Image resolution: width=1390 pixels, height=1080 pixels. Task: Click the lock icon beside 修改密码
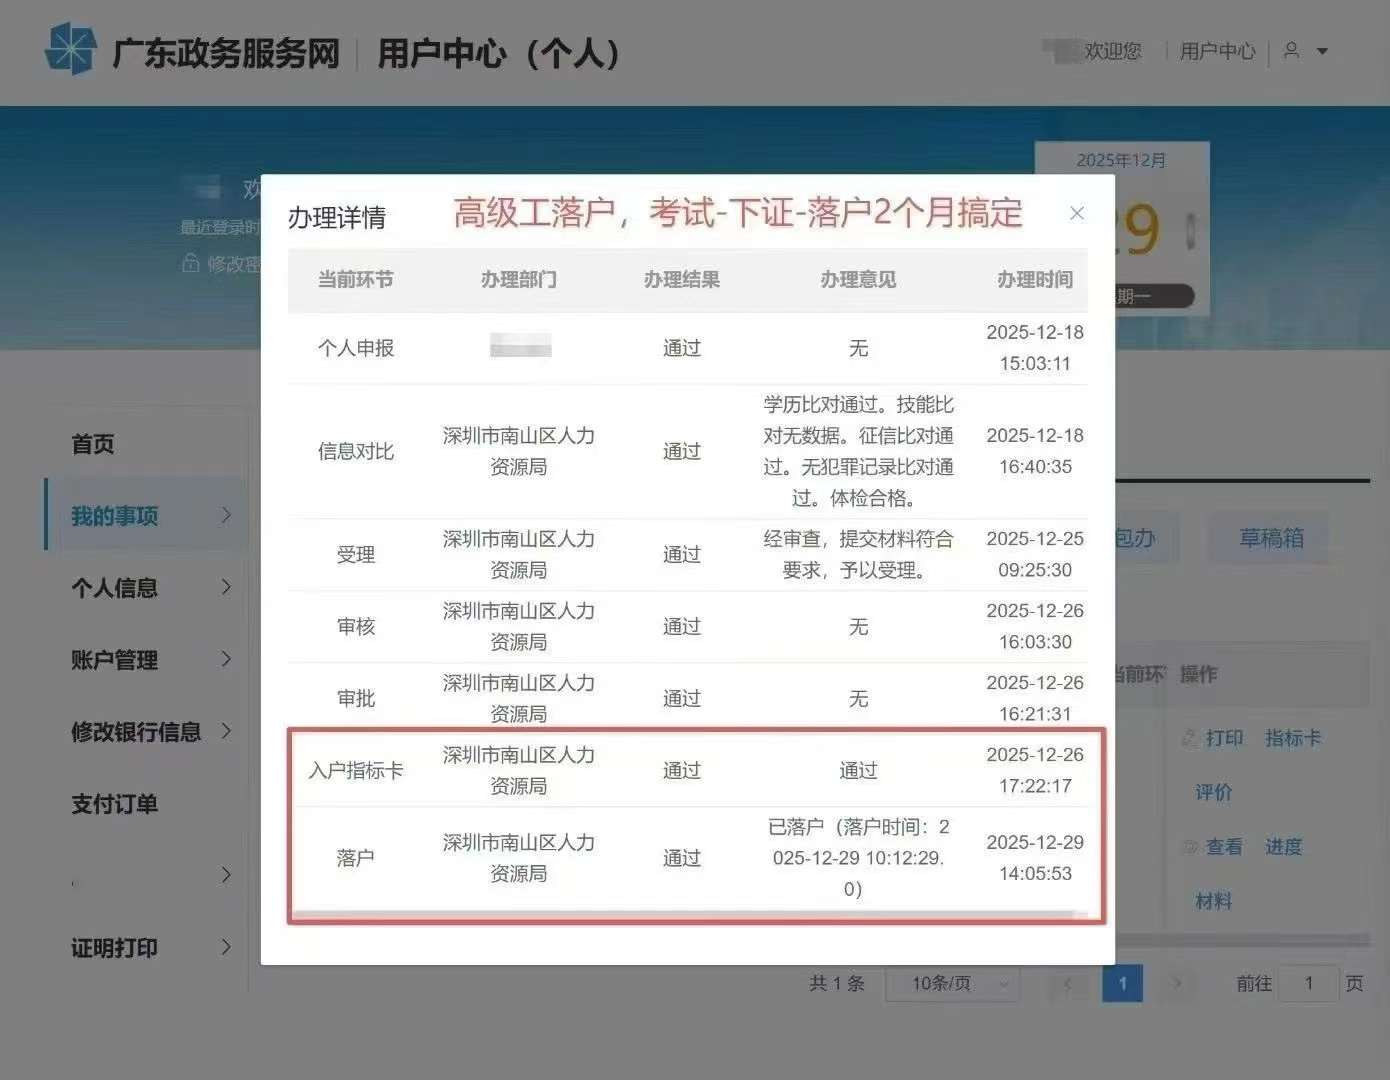coord(190,263)
